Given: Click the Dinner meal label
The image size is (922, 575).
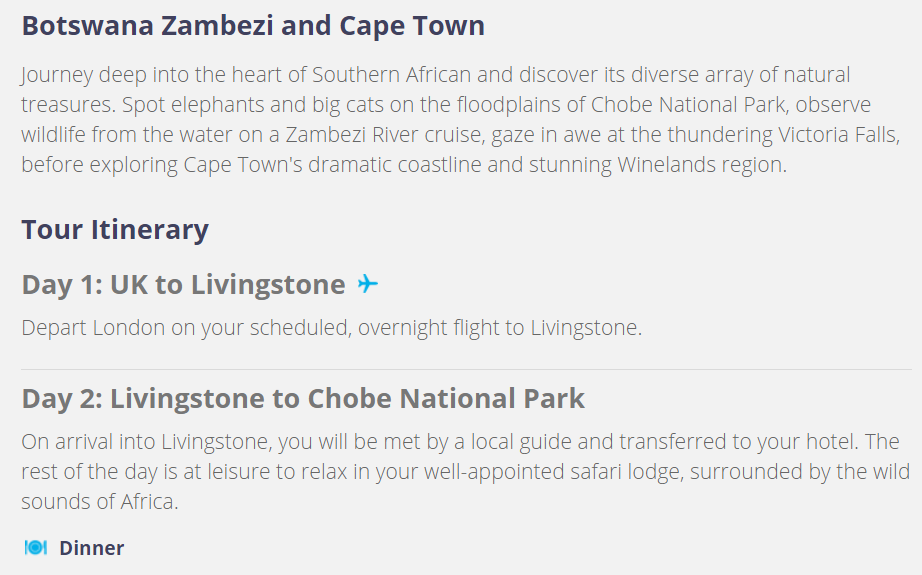Looking at the screenshot, I should click(x=92, y=548).
